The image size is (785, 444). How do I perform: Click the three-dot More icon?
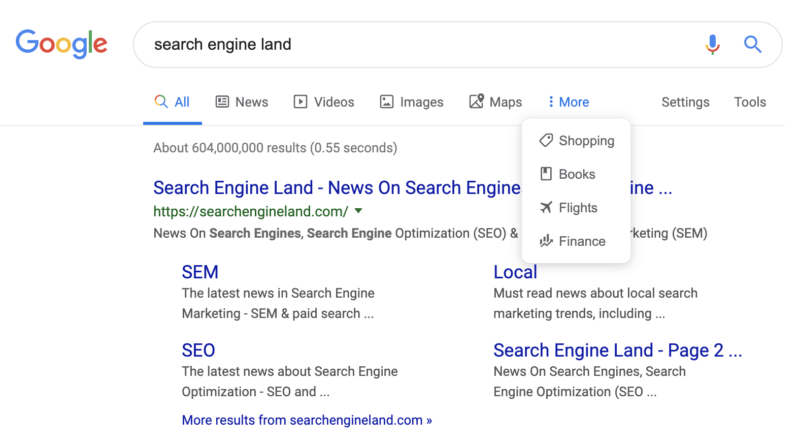(551, 102)
